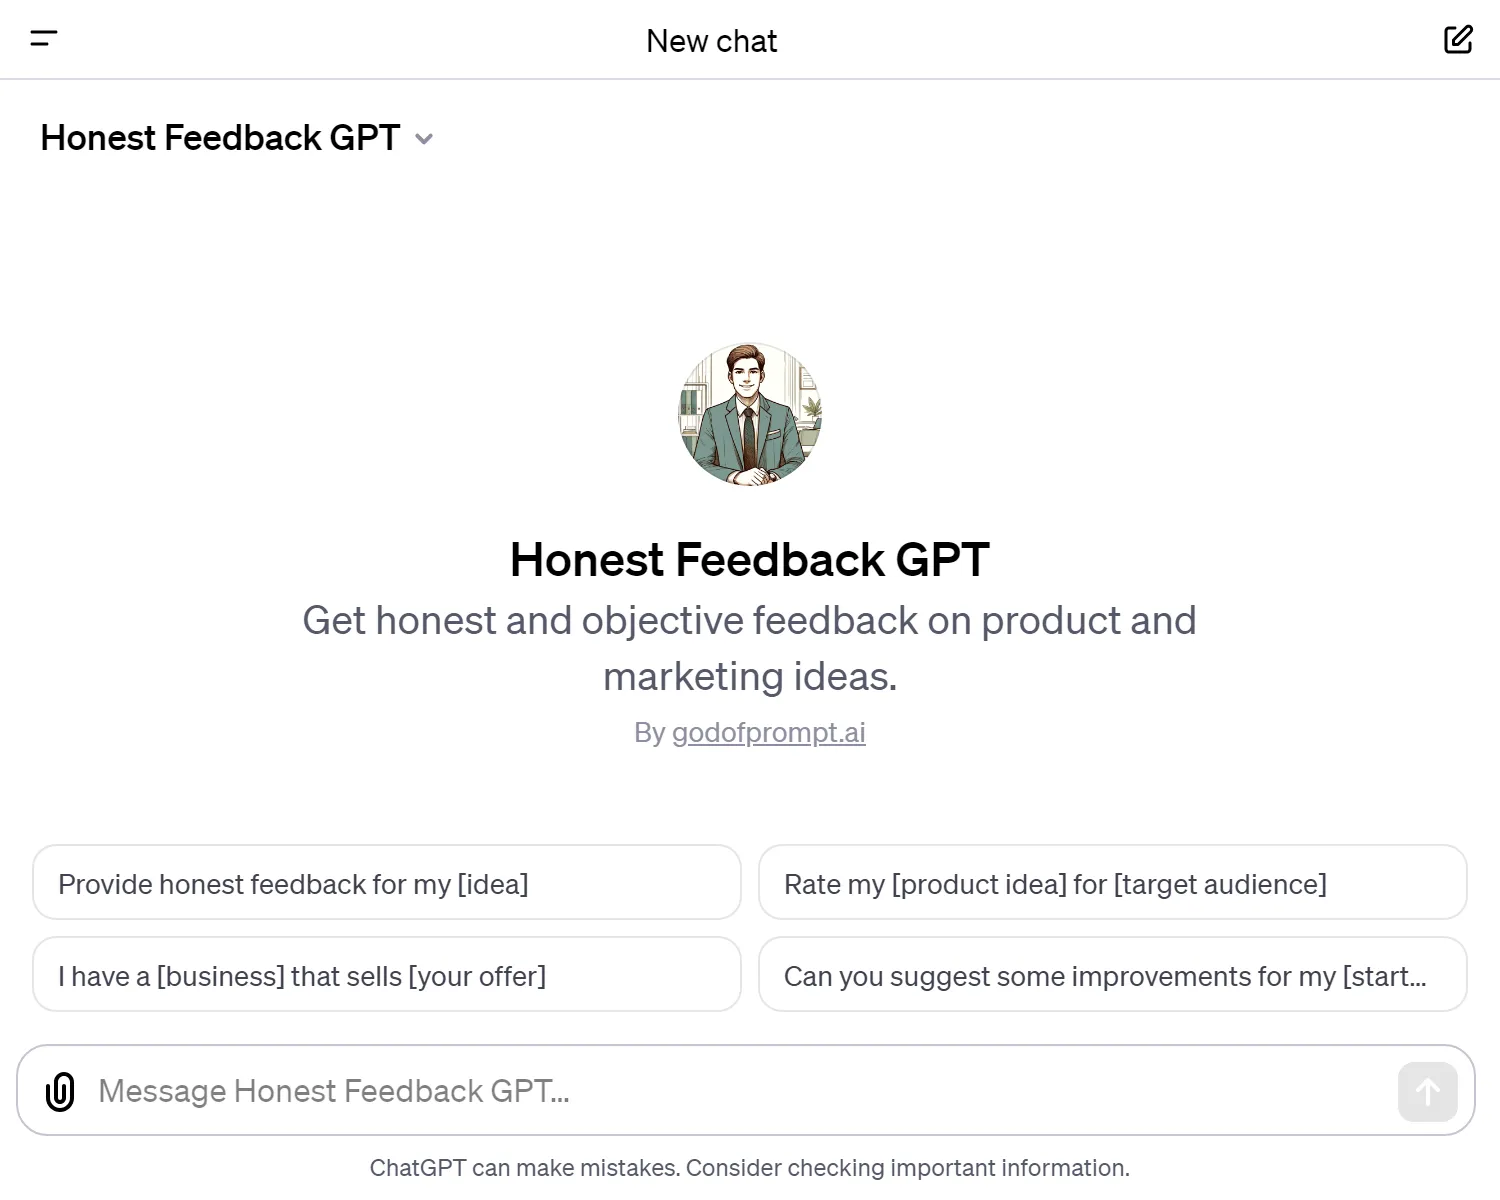
Task: Click the ChatGPT disclaimer text
Action: [749, 1167]
